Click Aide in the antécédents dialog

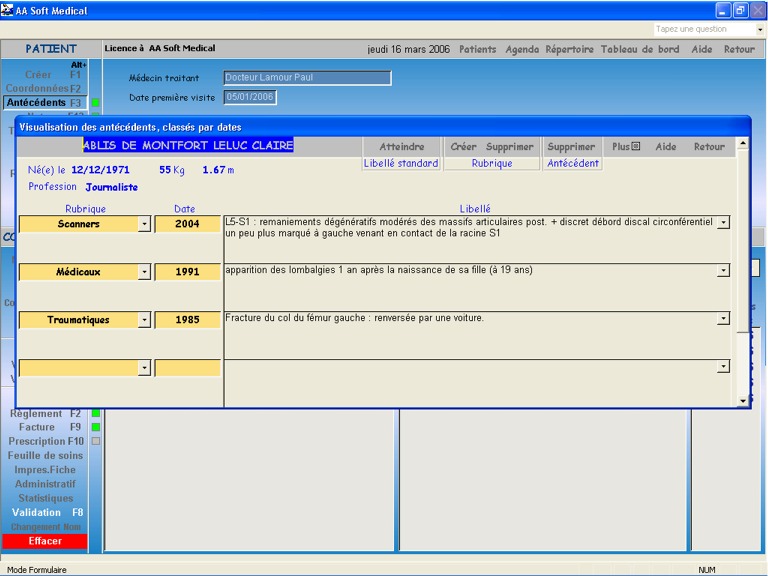pos(666,146)
